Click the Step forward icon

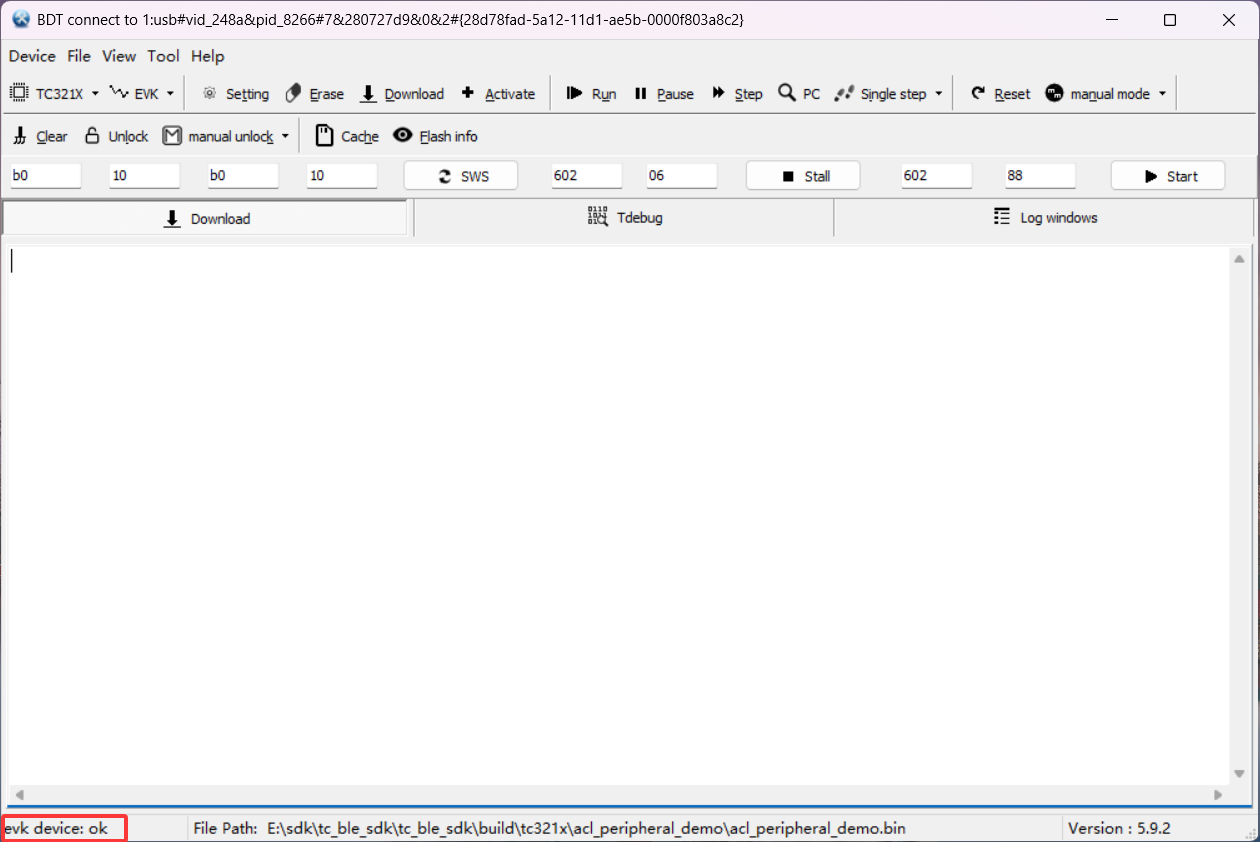(x=718, y=93)
